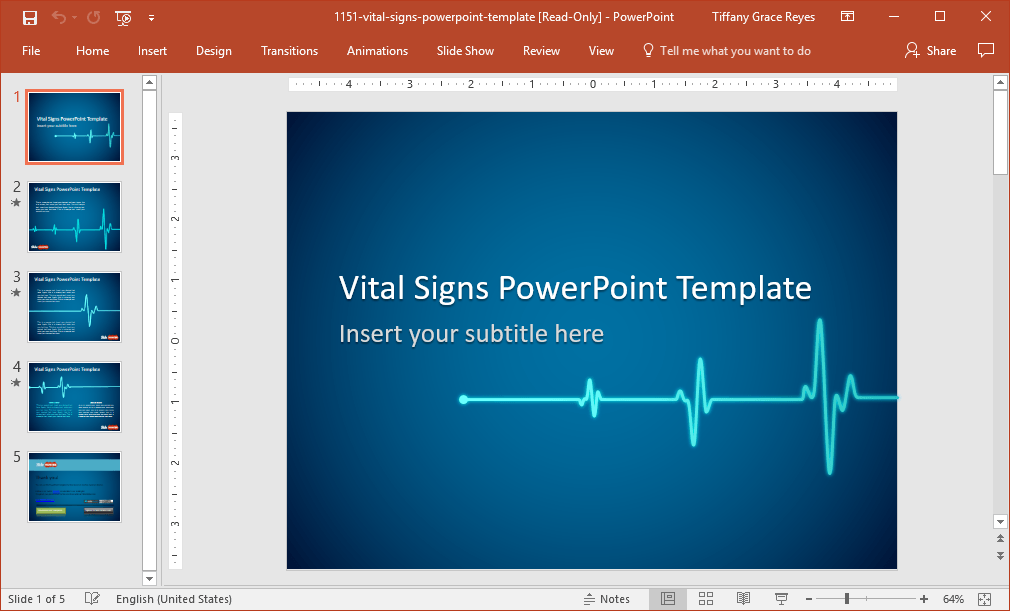Screen dimensions: 1010x611
Task: Click the Tell me what you want to do box
Action: pyautogui.click(x=727, y=51)
